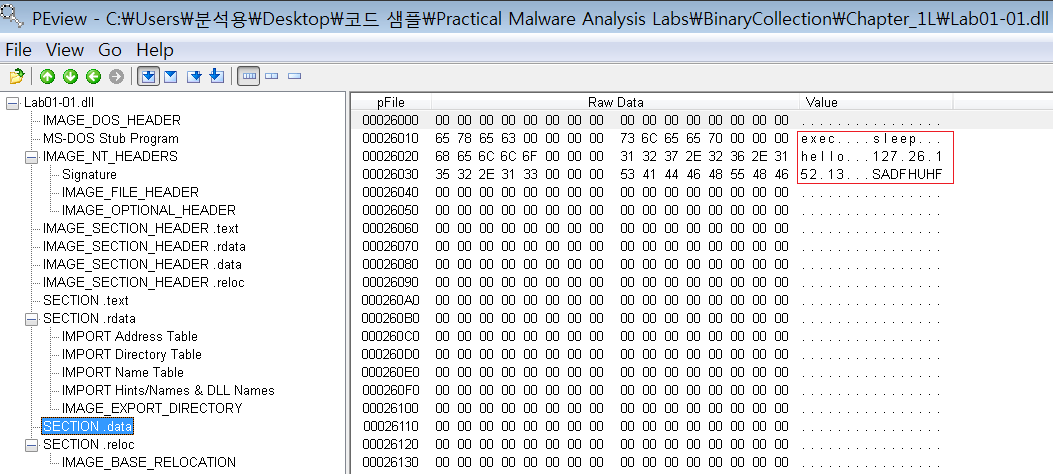Click offset 000260A0 in pFile column
Image resolution: width=1053 pixels, height=474 pixels.
pos(390,300)
